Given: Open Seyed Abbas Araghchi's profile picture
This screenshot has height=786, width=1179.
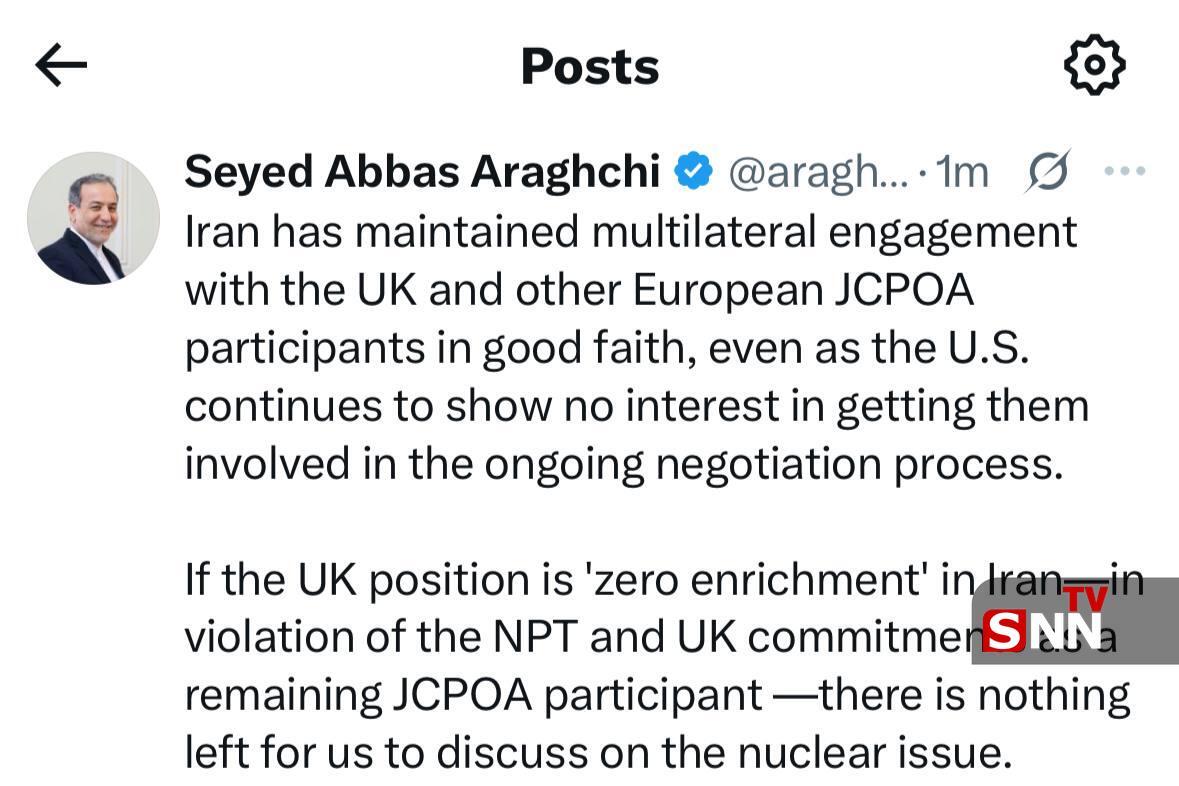Looking at the screenshot, I should coord(93,219).
